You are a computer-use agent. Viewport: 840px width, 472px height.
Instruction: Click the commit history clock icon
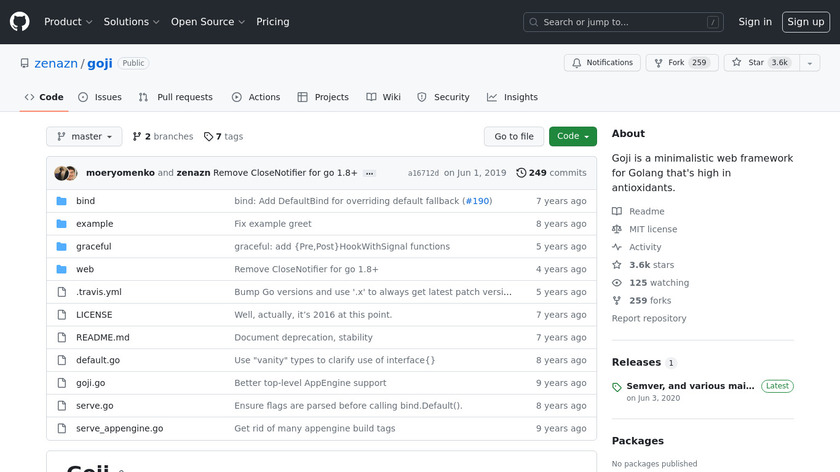tap(521, 173)
